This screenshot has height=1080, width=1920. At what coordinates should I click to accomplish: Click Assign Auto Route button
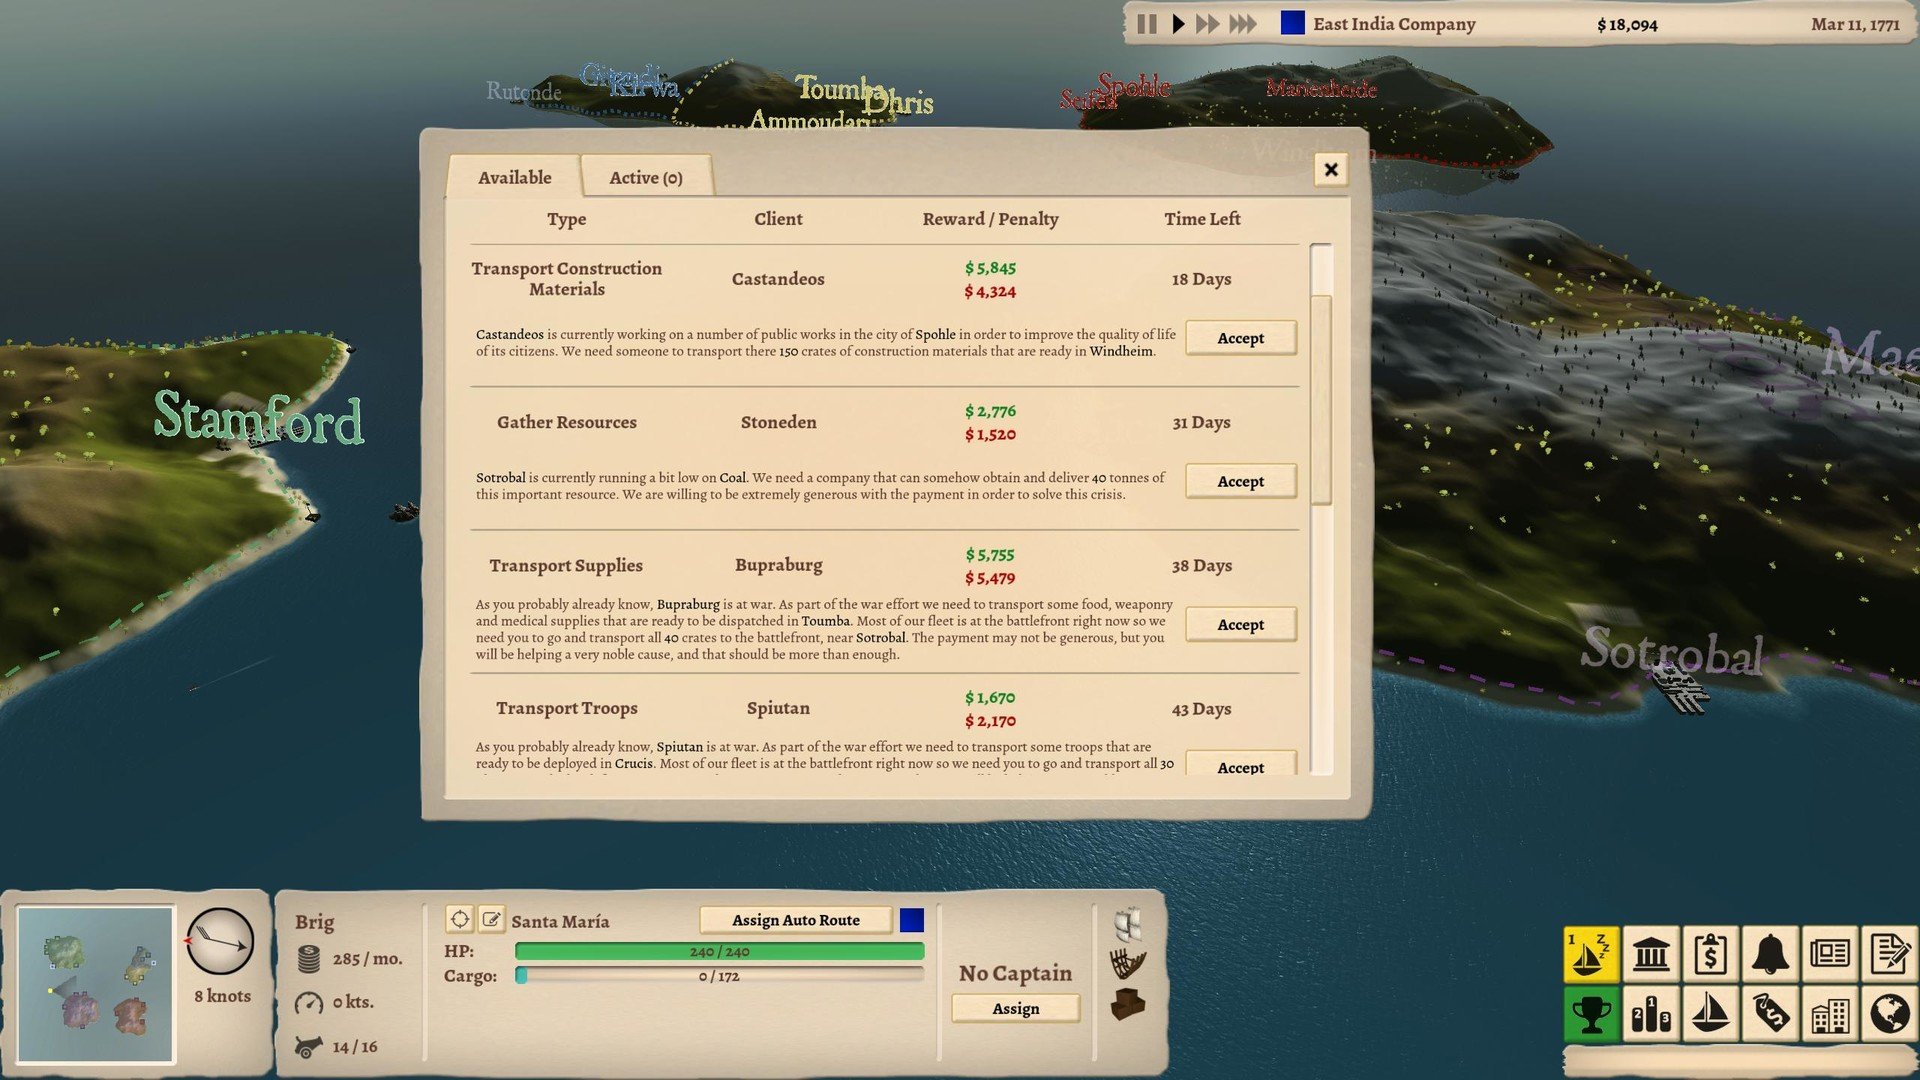pos(795,920)
